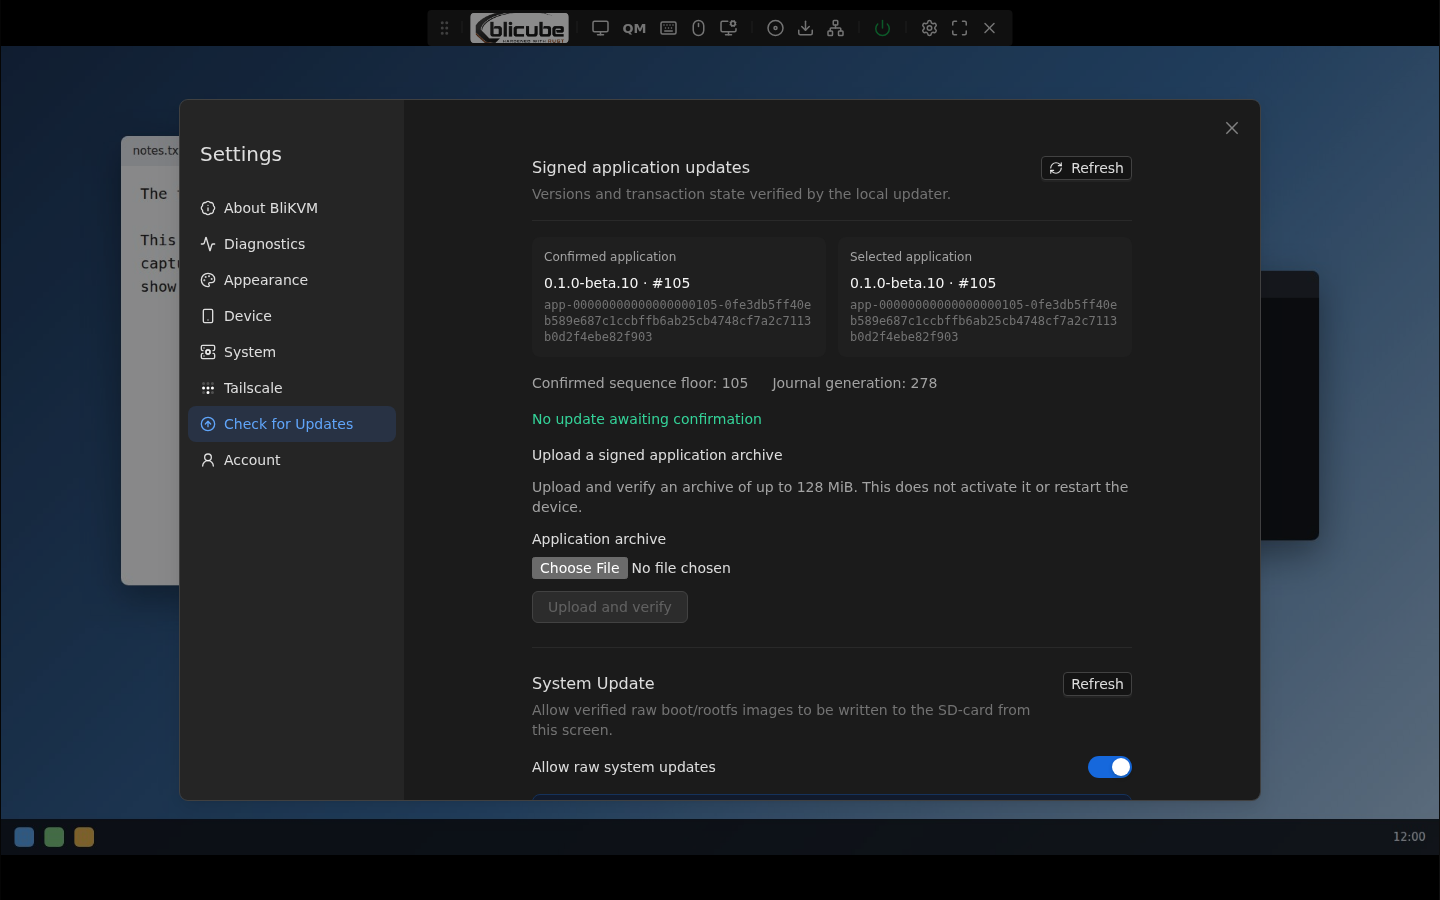Open the keyboard icon in toolbar
Viewport: 1440px width, 900px height.
(x=668, y=28)
